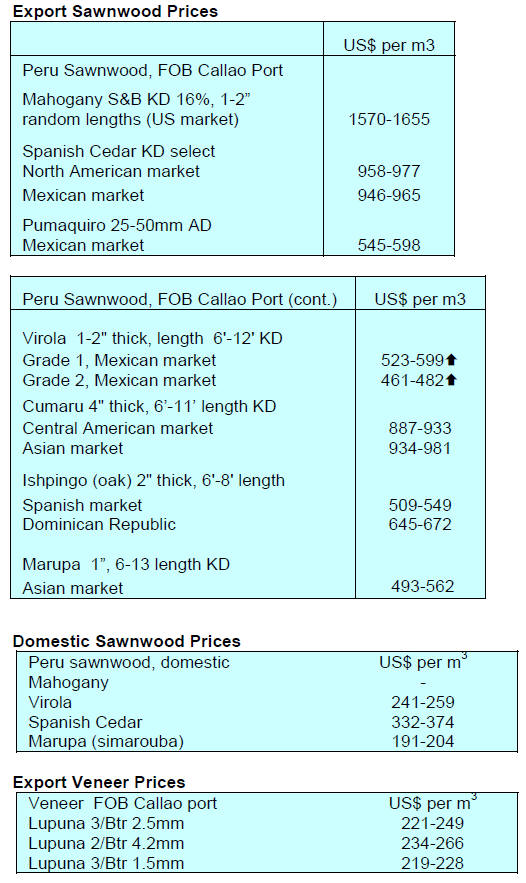Select the Lupuna 3/Btr 1.5mm price 219-228
The height and width of the screenshot is (883, 526).
pos(433,863)
